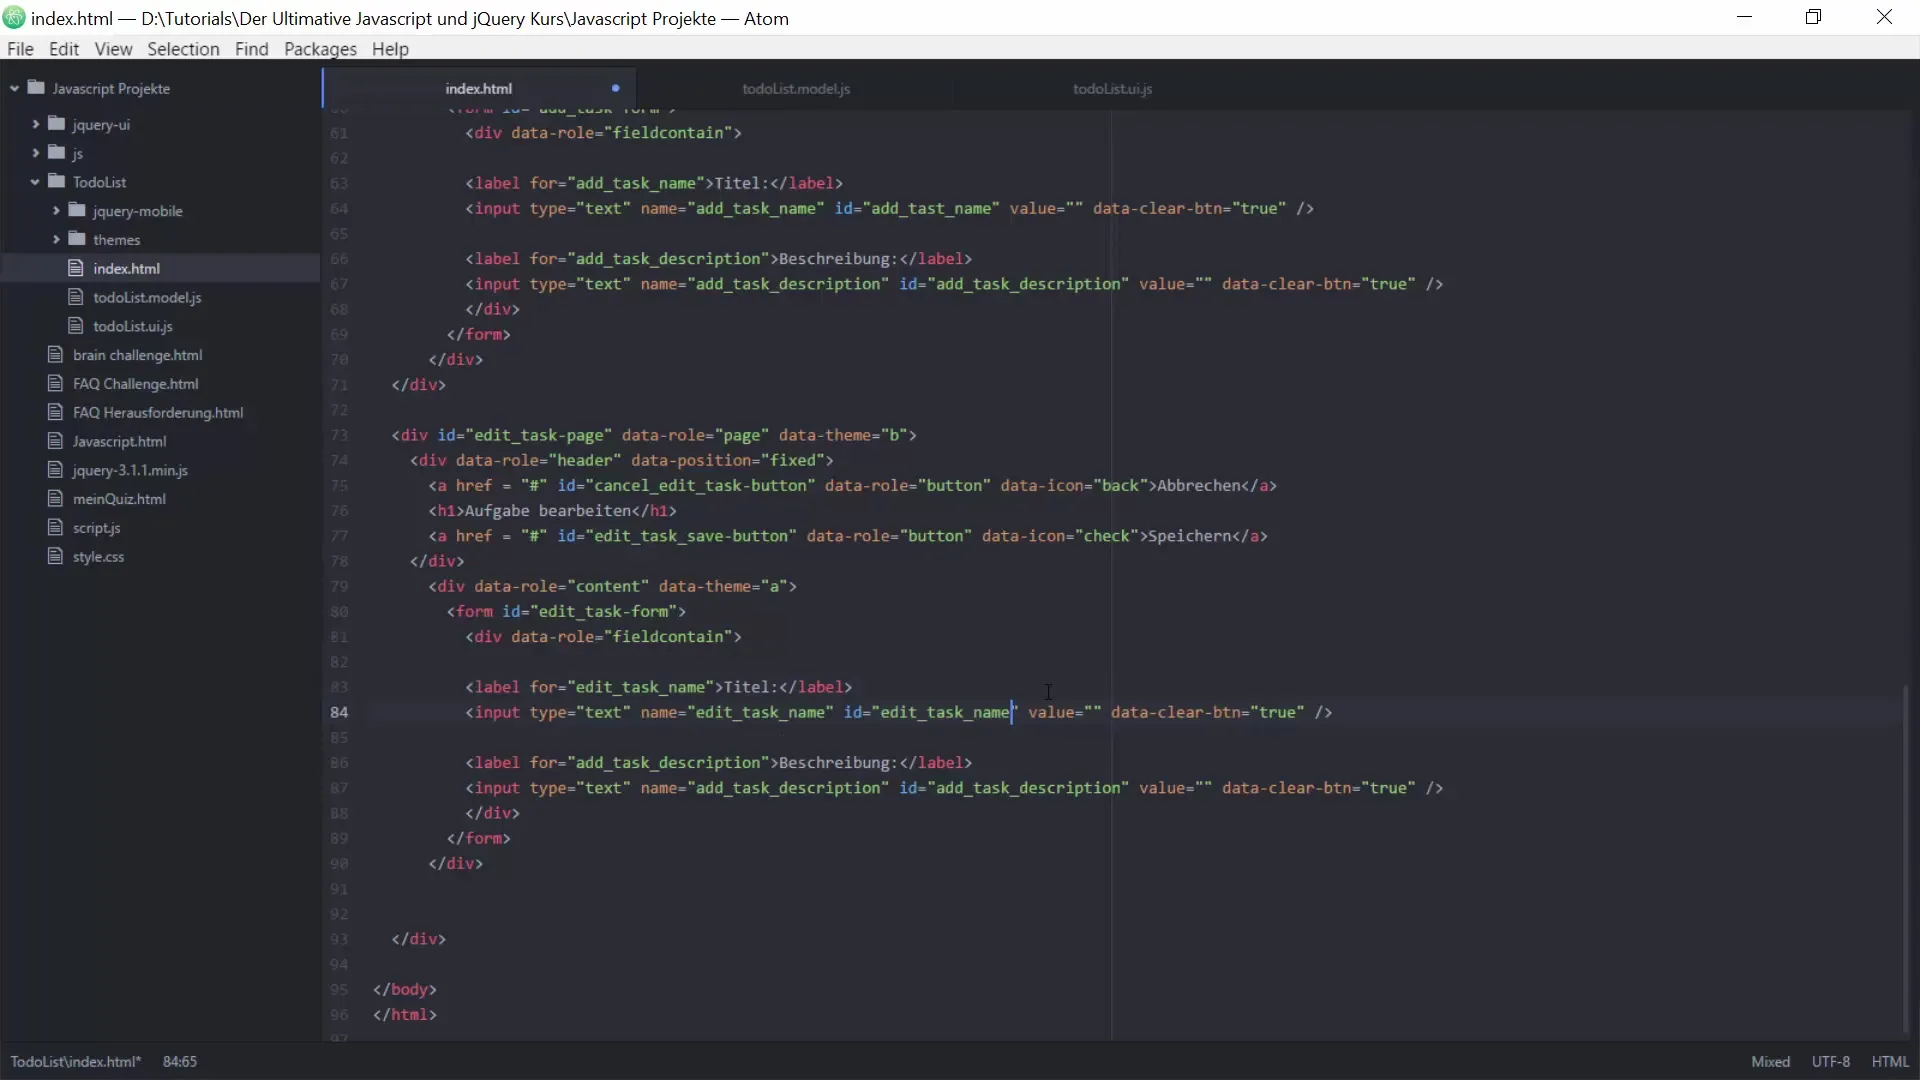Click the file icon of Javascript.html

(x=55, y=441)
